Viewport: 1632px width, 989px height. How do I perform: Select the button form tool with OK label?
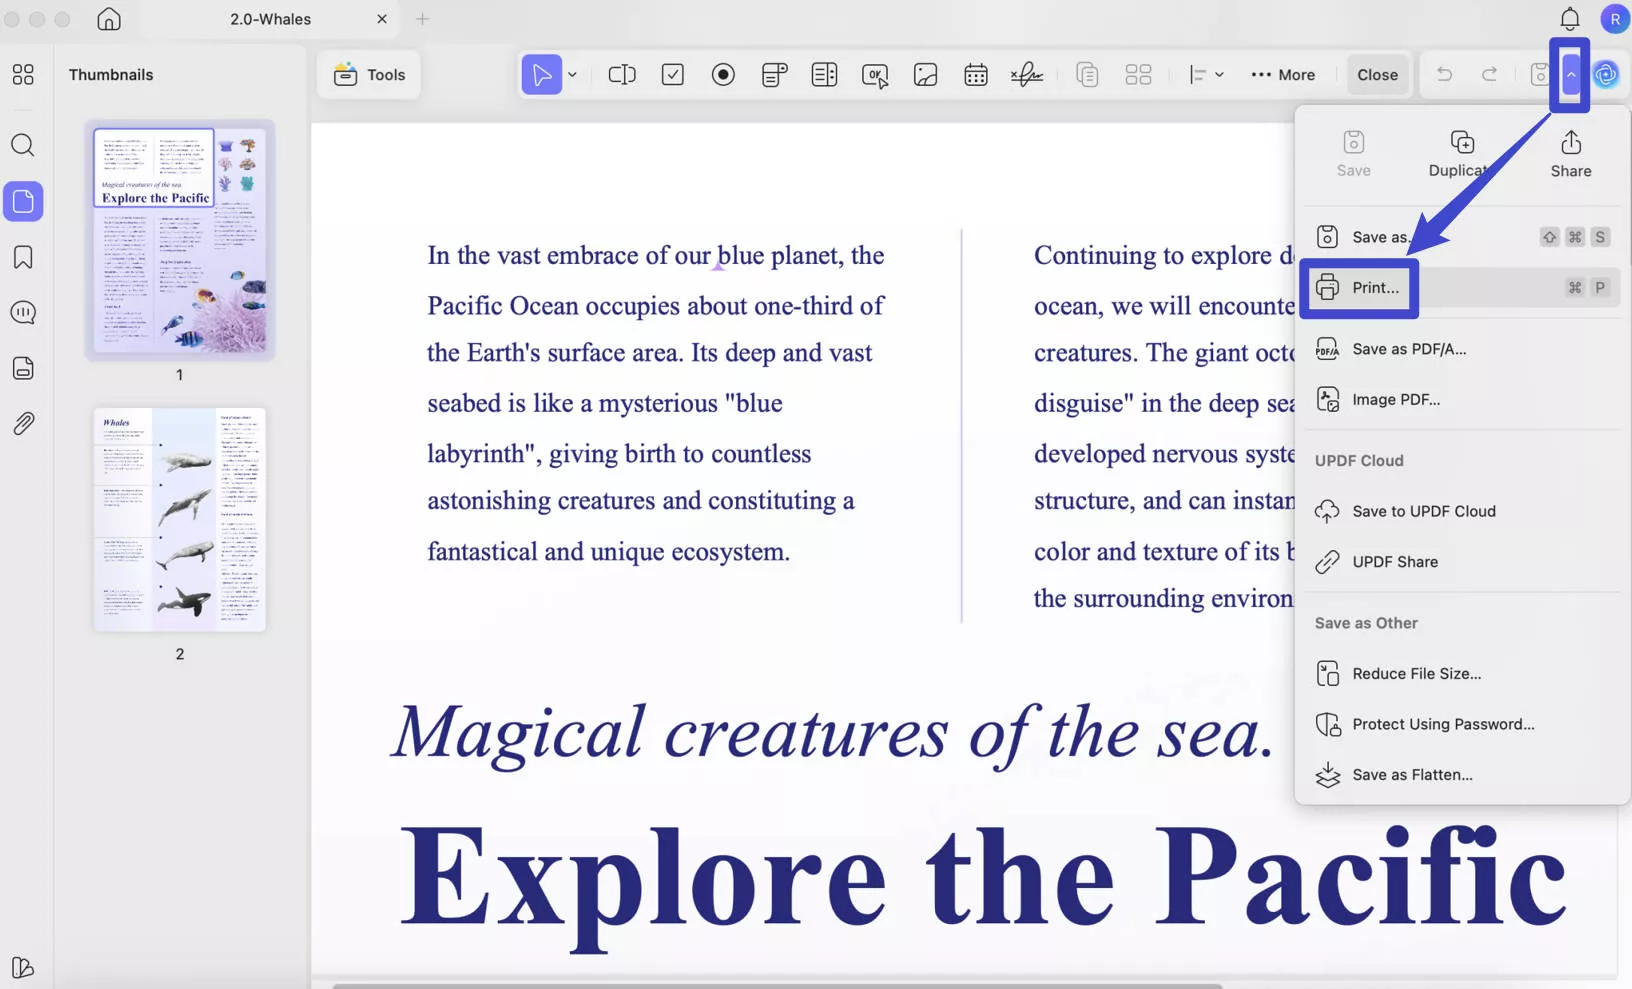[x=875, y=74]
